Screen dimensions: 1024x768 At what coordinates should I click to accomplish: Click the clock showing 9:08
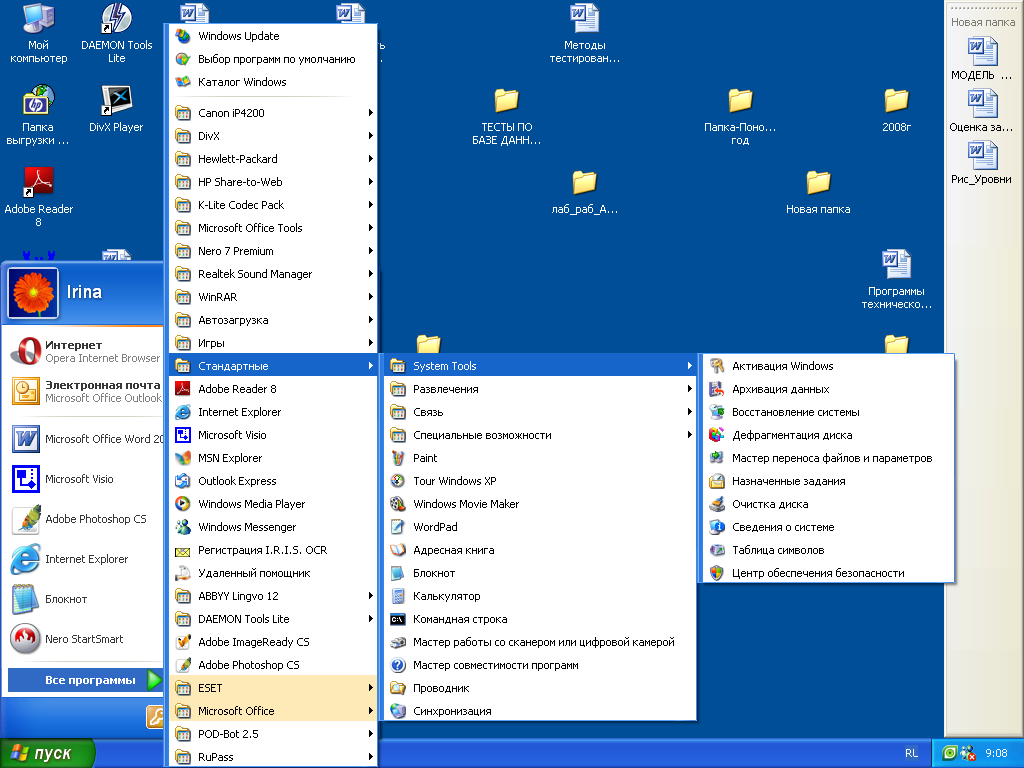(x=996, y=754)
